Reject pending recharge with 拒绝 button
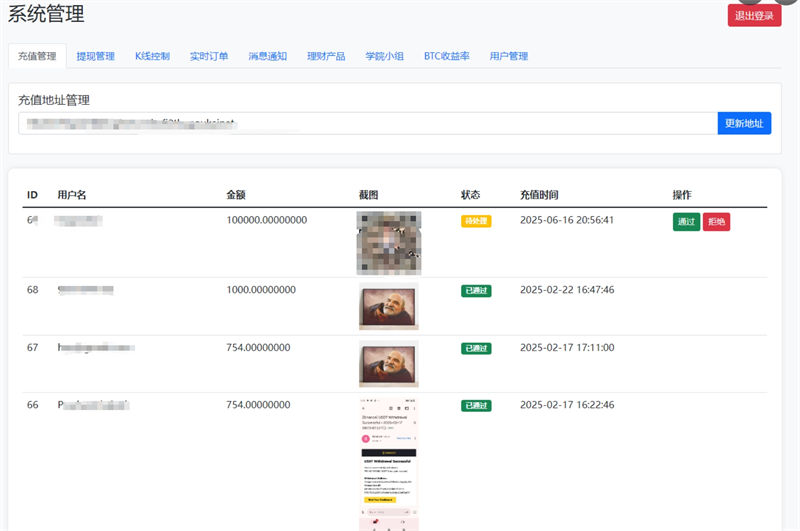The image size is (800, 531). (717, 222)
